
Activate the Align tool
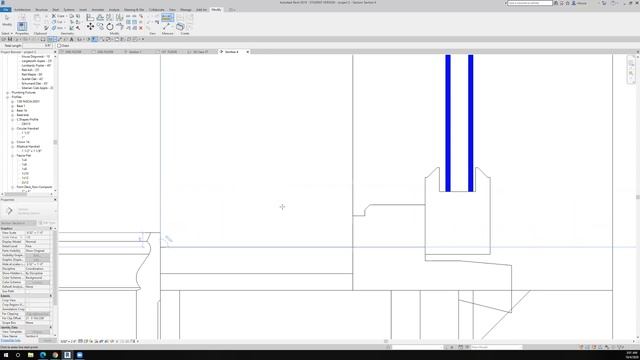(x=90, y=18)
